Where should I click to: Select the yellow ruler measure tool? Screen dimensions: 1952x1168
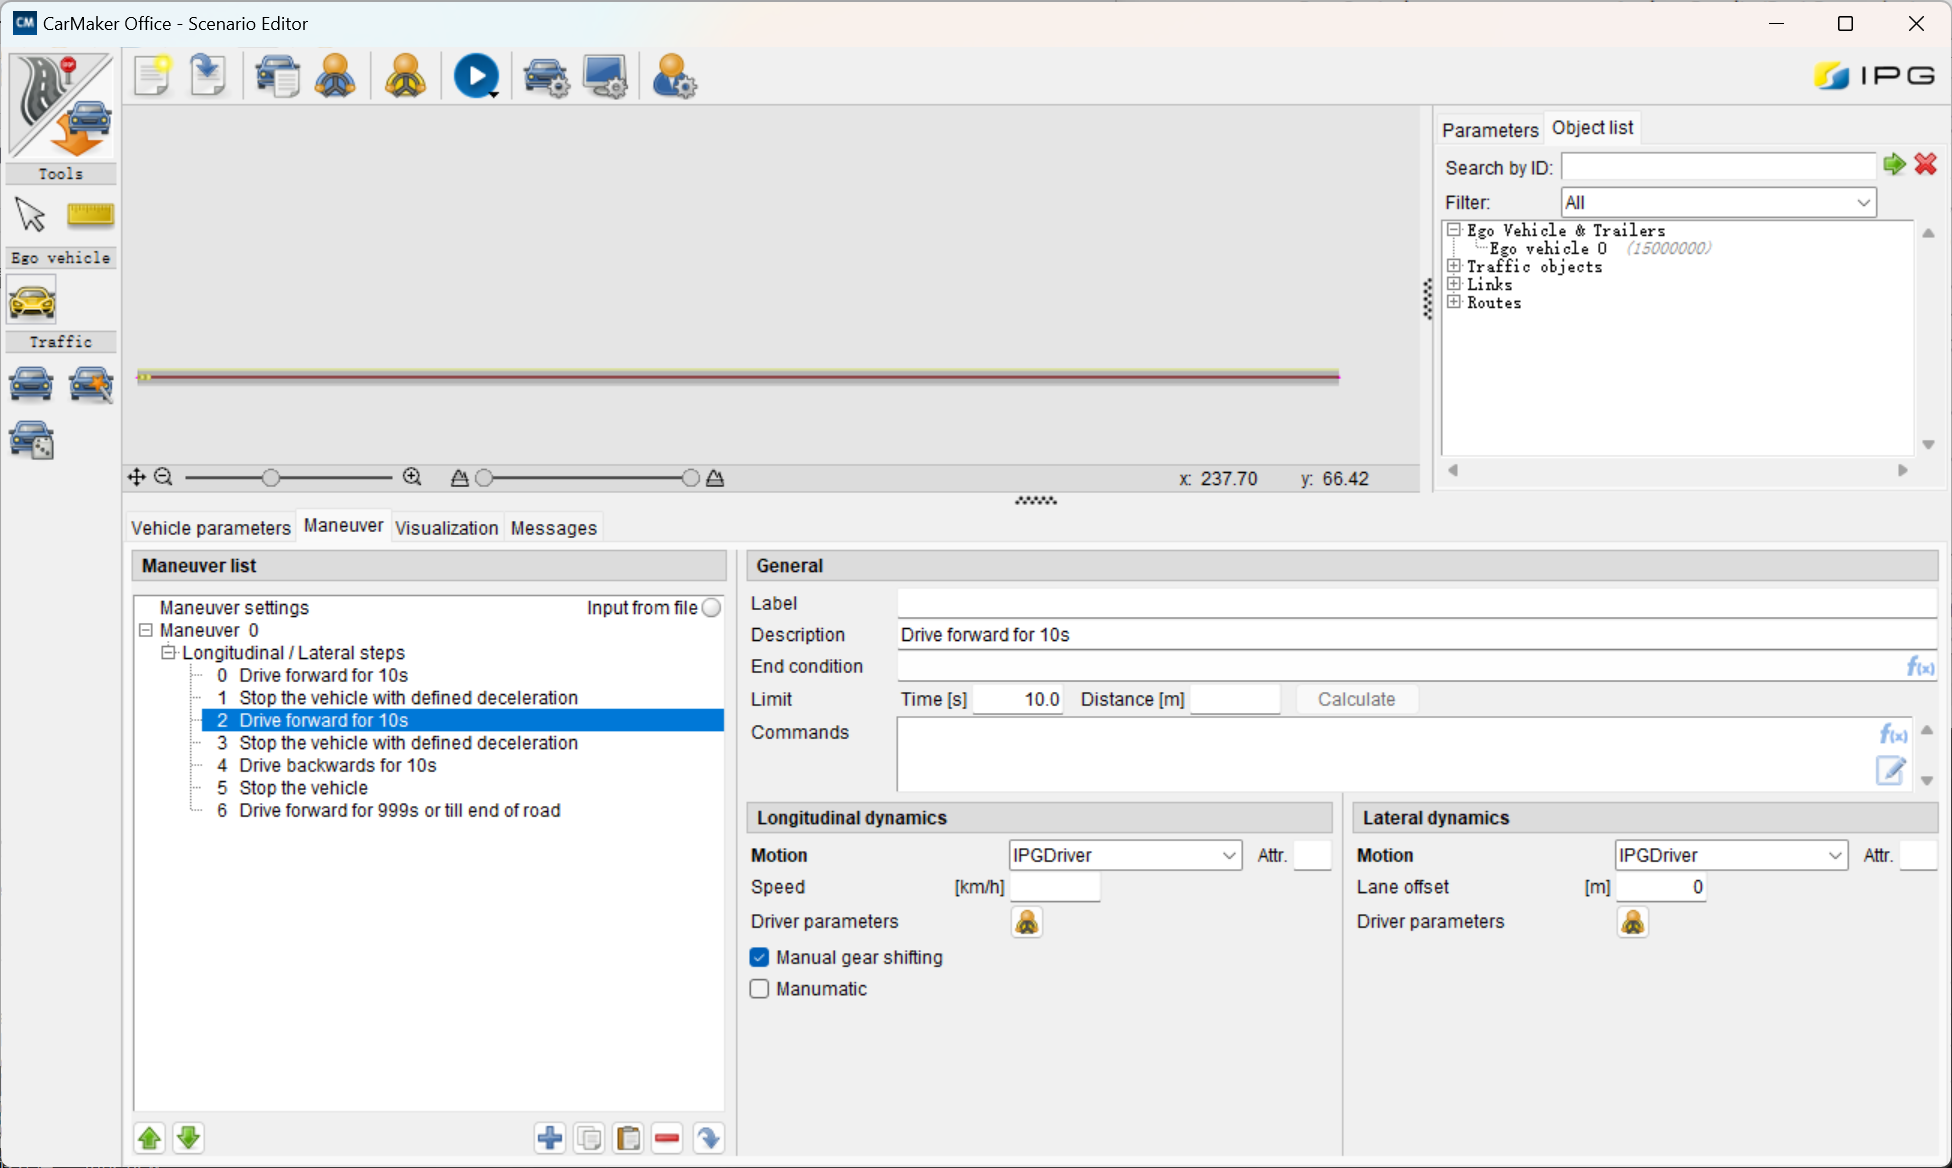point(90,214)
